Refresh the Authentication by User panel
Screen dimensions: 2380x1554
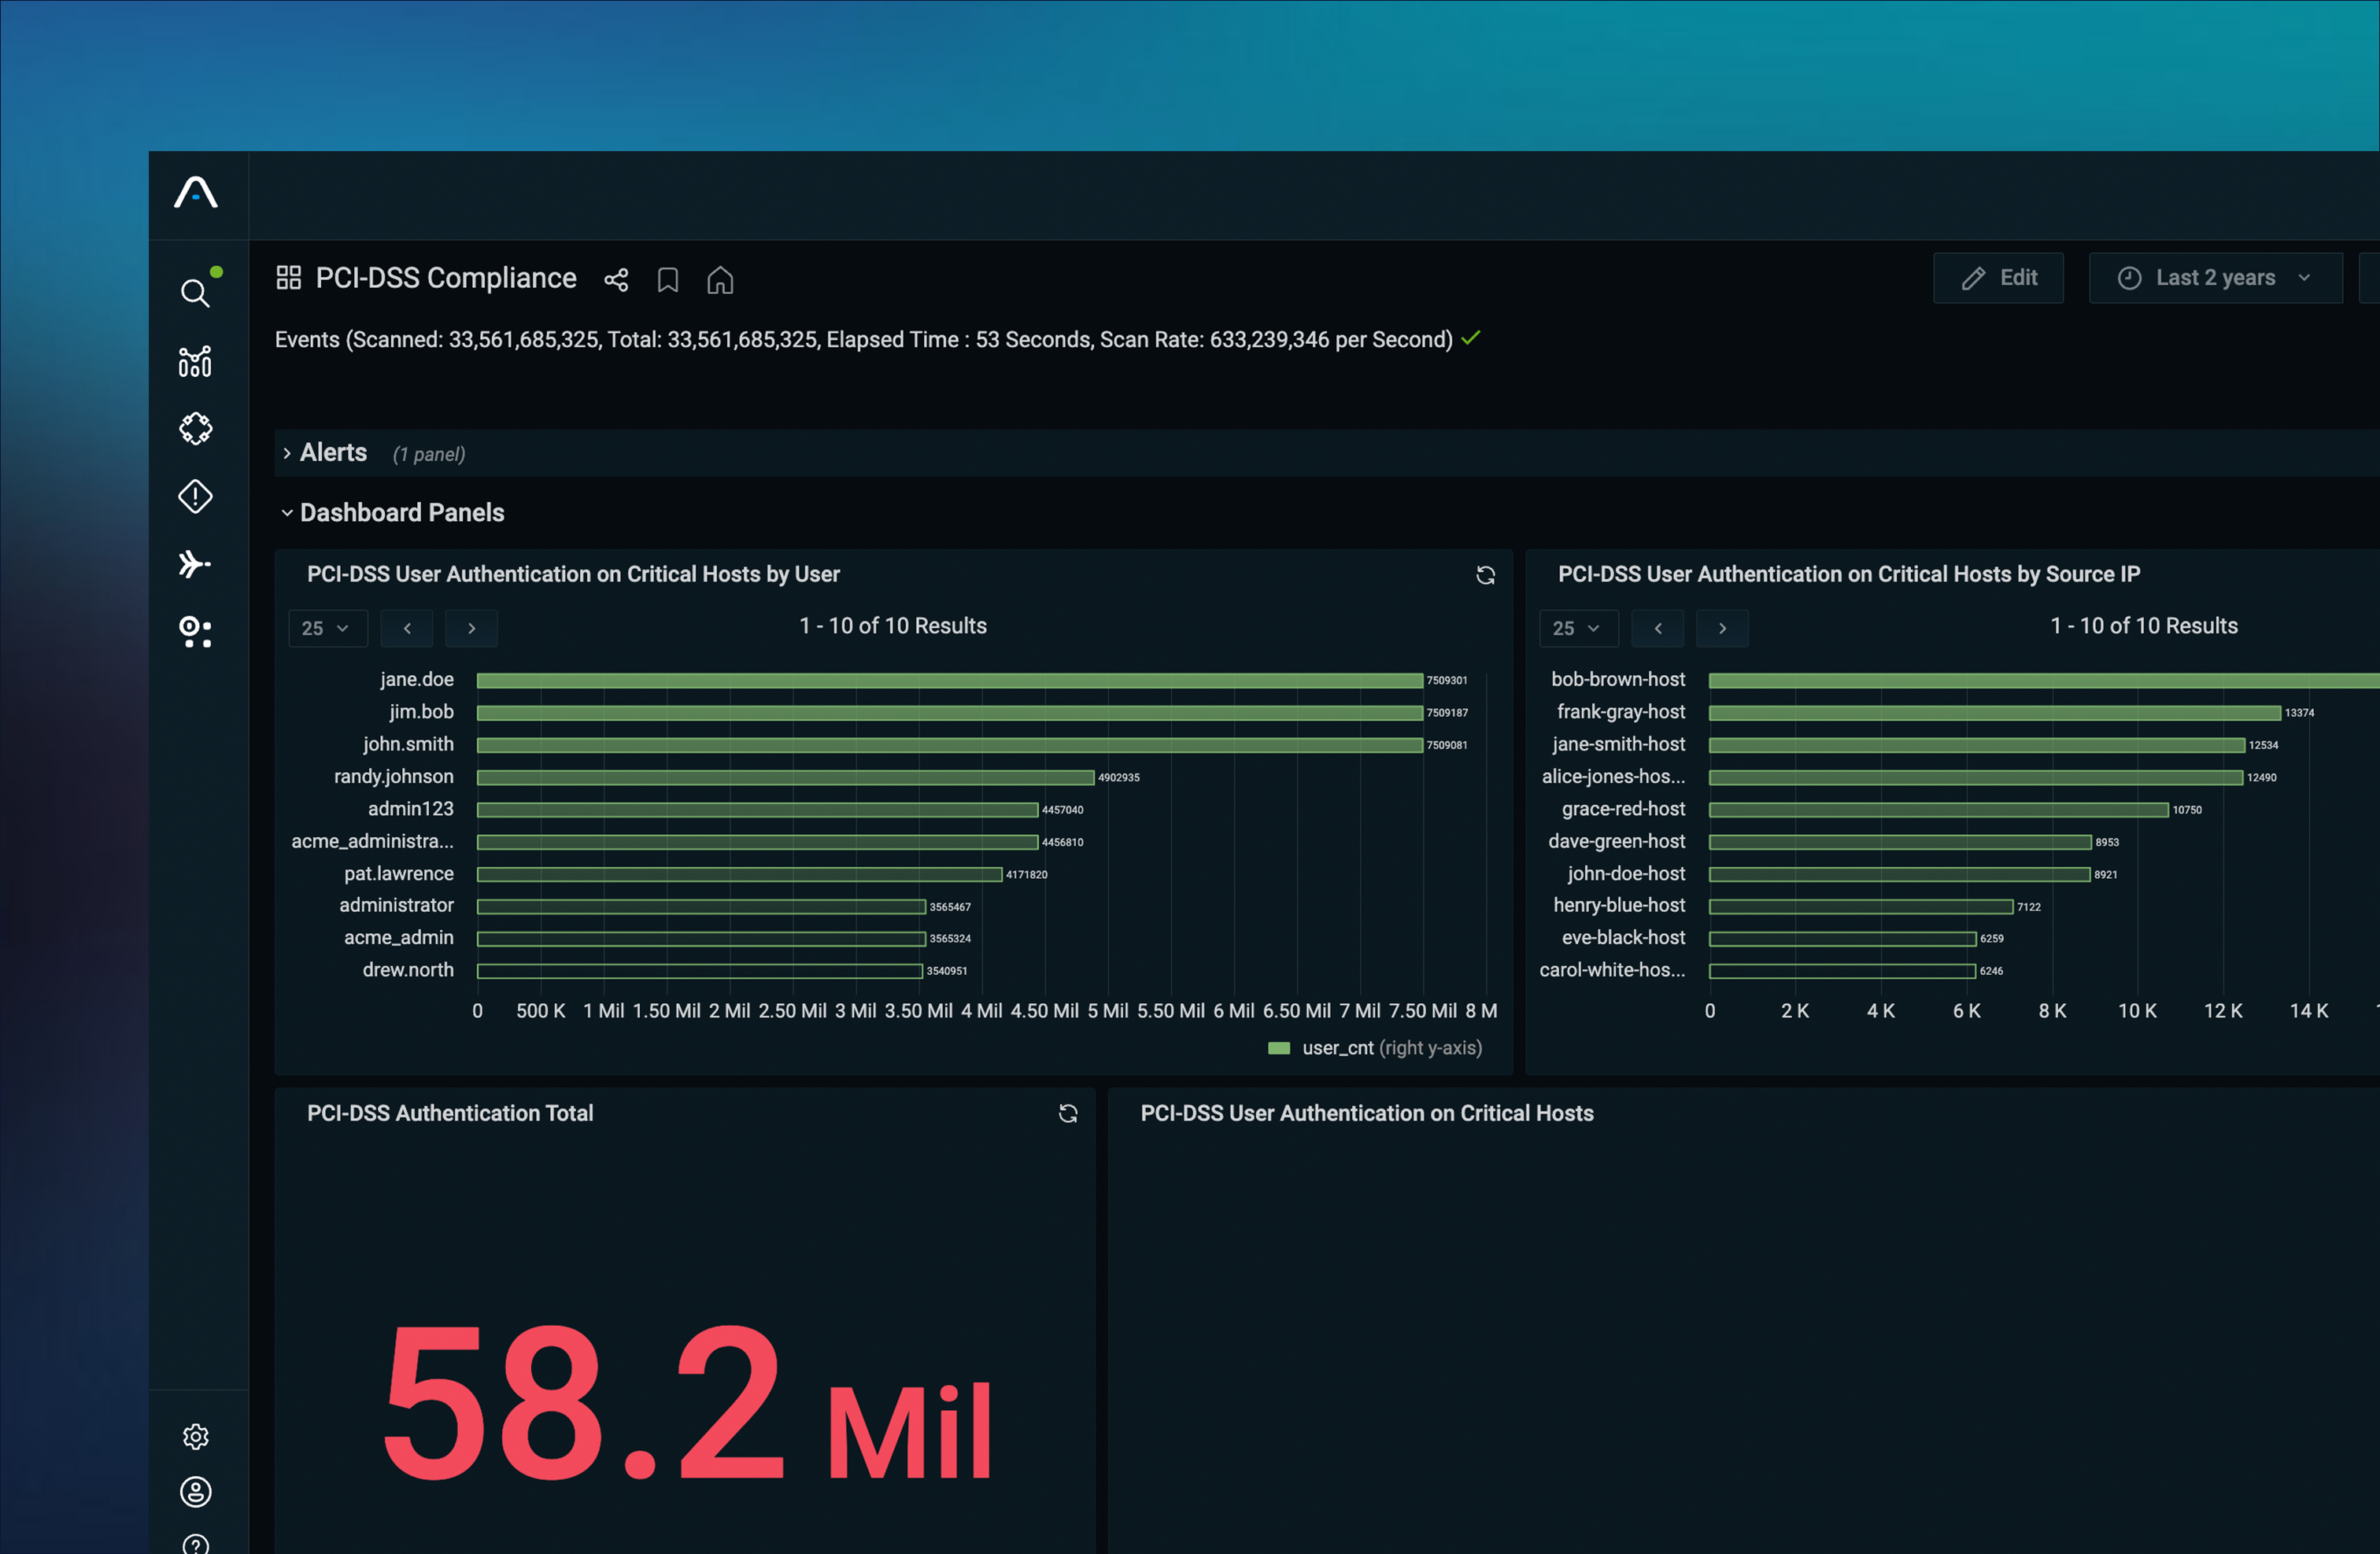(x=1485, y=575)
